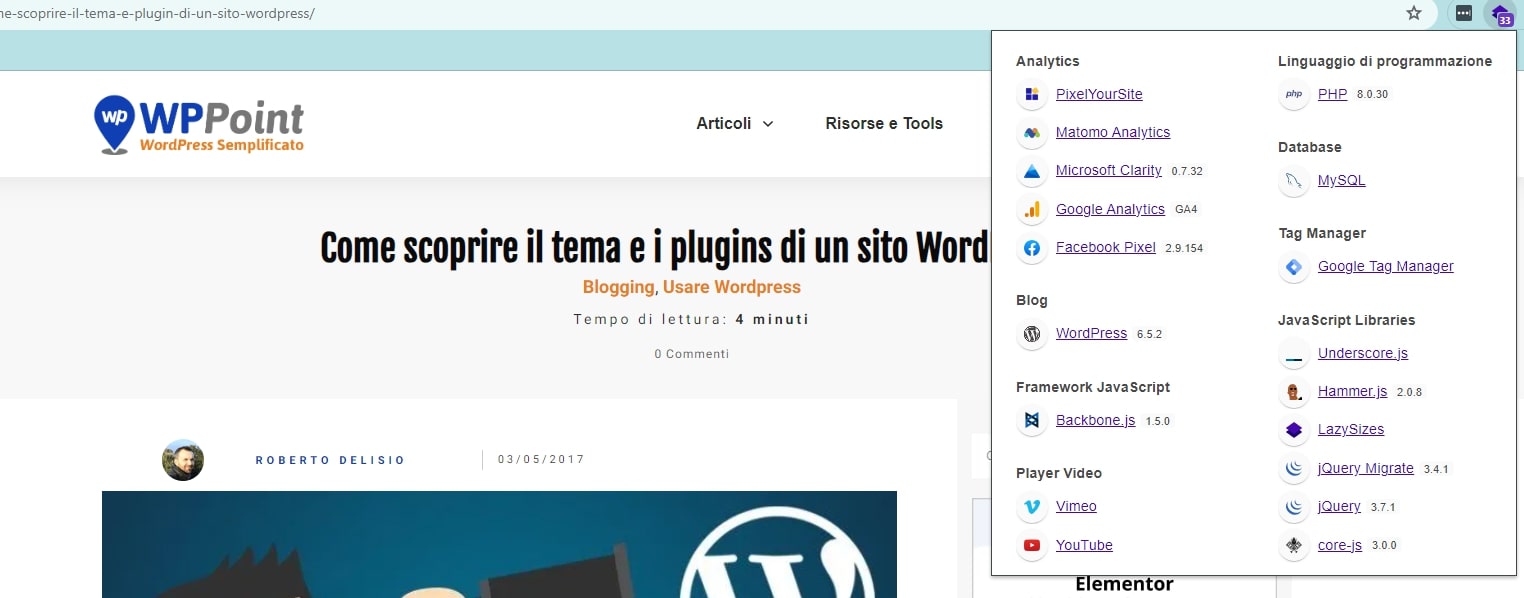
Task: Open the Blogging category link
Action: (x=618, y=287)
